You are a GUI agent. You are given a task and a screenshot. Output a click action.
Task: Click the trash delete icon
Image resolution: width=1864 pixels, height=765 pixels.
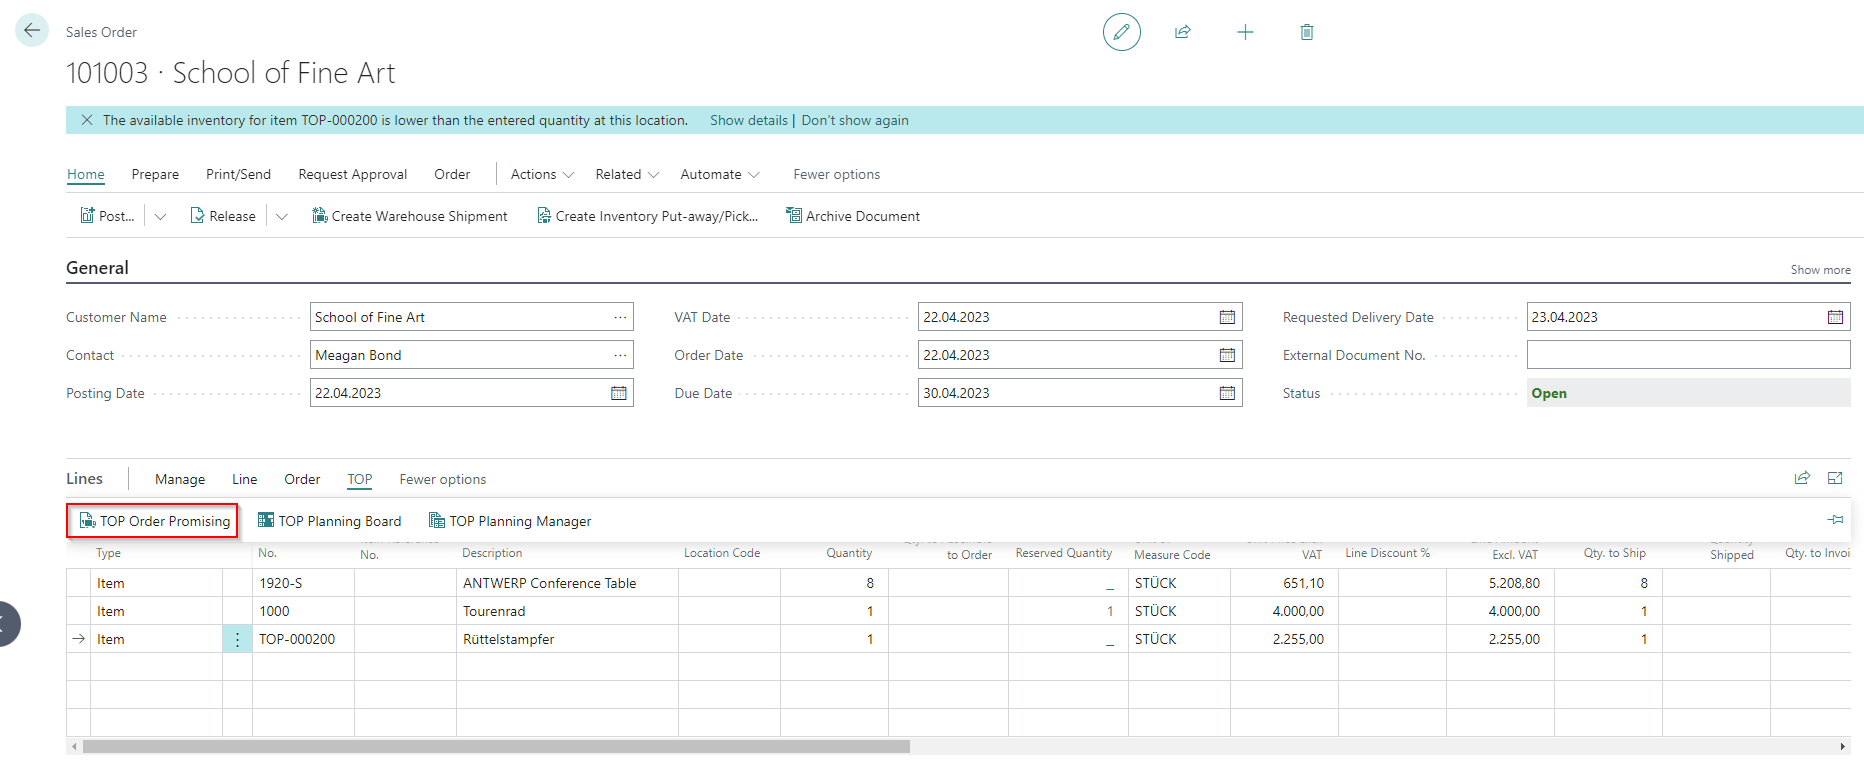(1306, 32)
